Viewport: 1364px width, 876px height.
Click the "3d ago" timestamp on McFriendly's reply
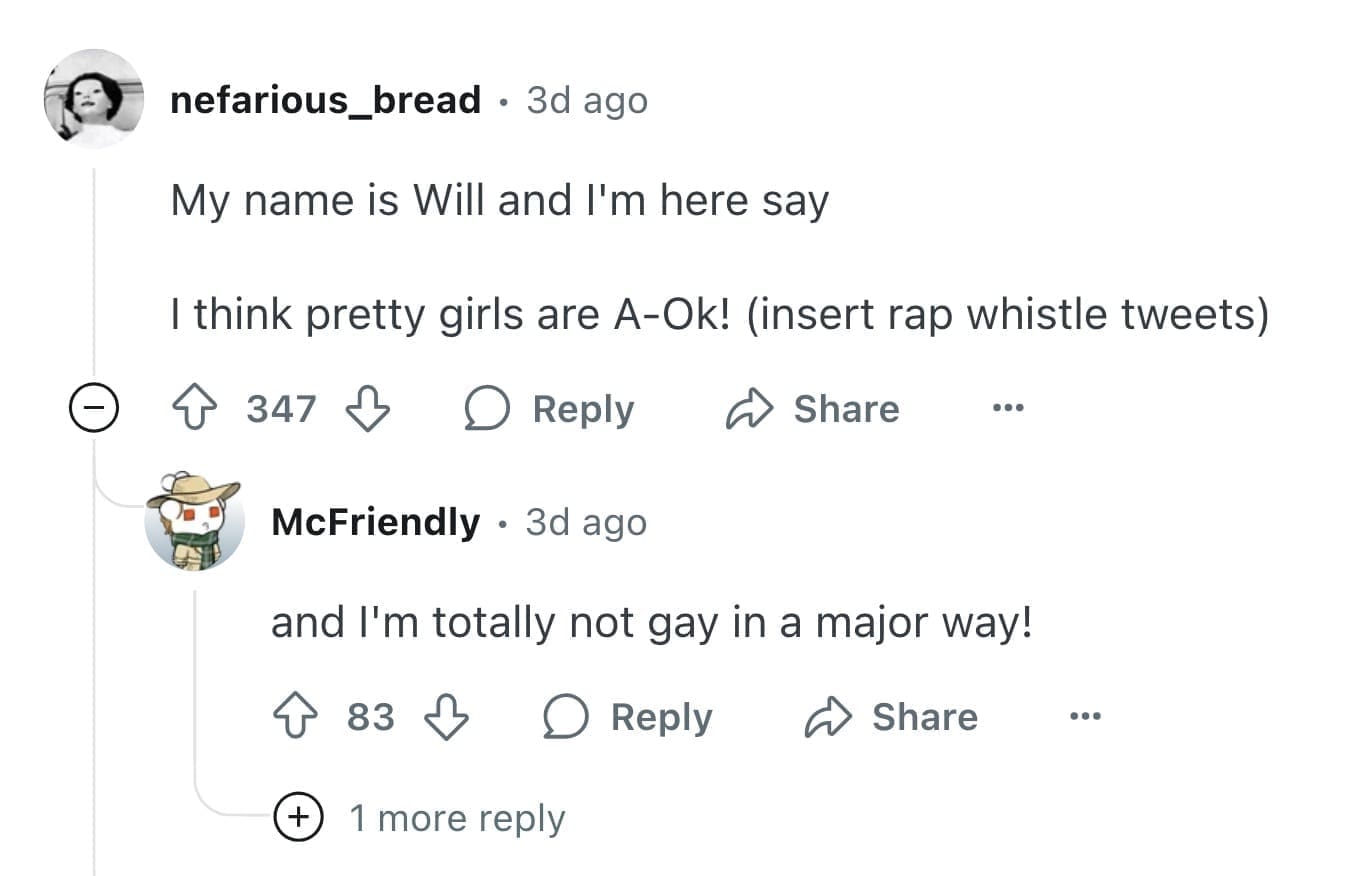click(586, 522)
